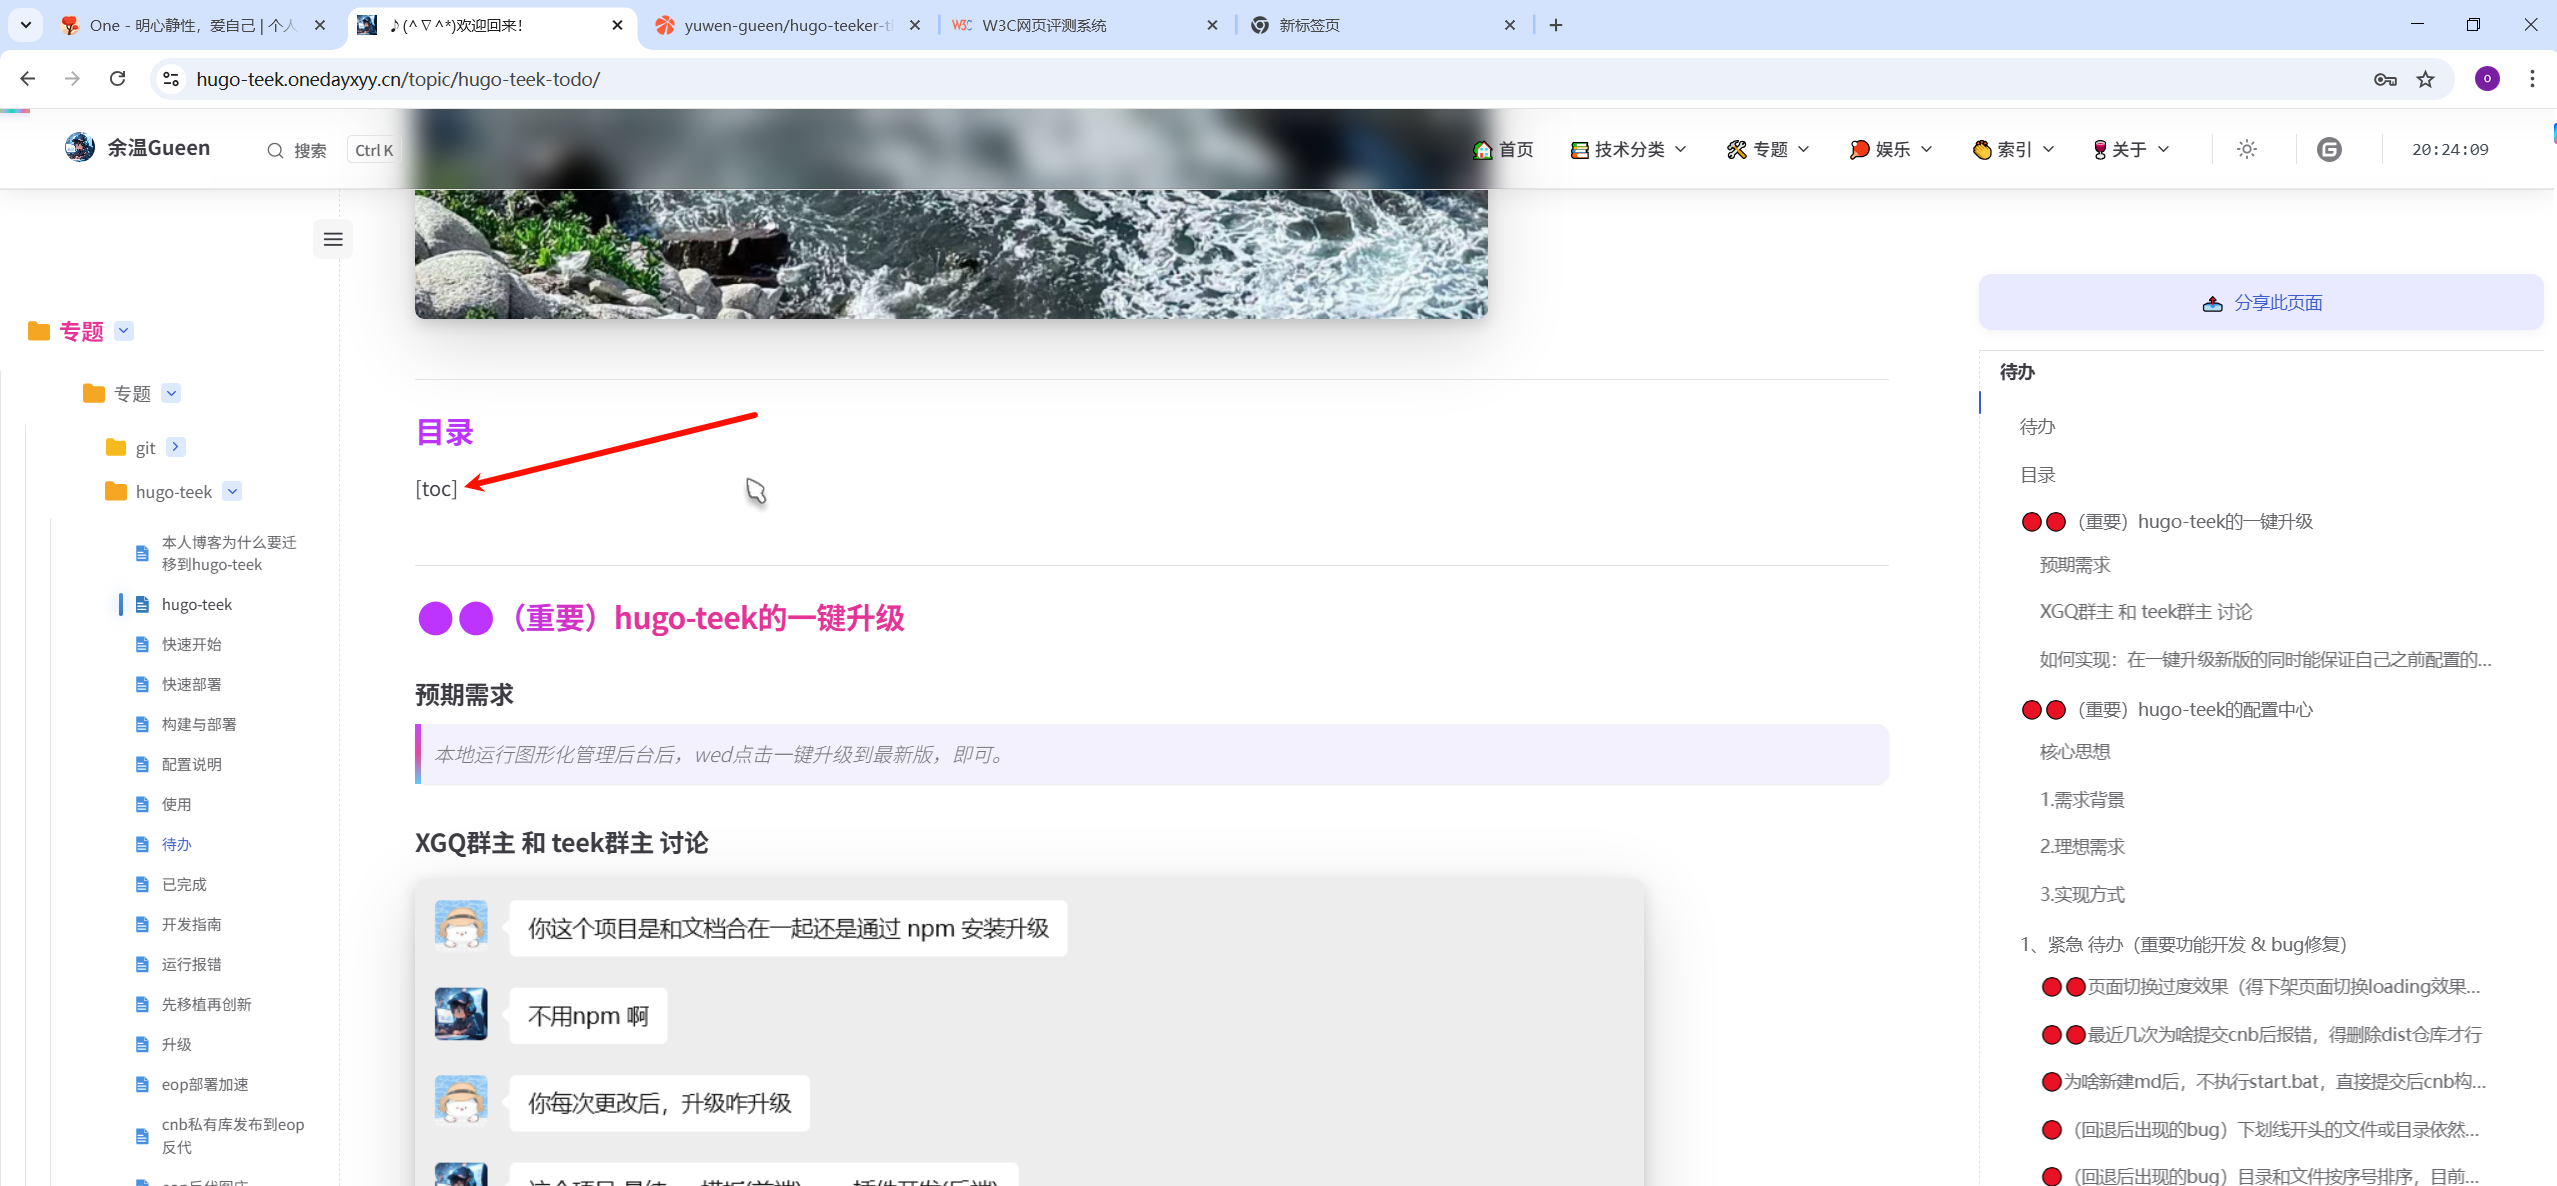The height and width of the screenshot is (1186, 2557).
Task: Bookmark this page with star icon
Action: pyautogui.click(x=2426, y=79)
